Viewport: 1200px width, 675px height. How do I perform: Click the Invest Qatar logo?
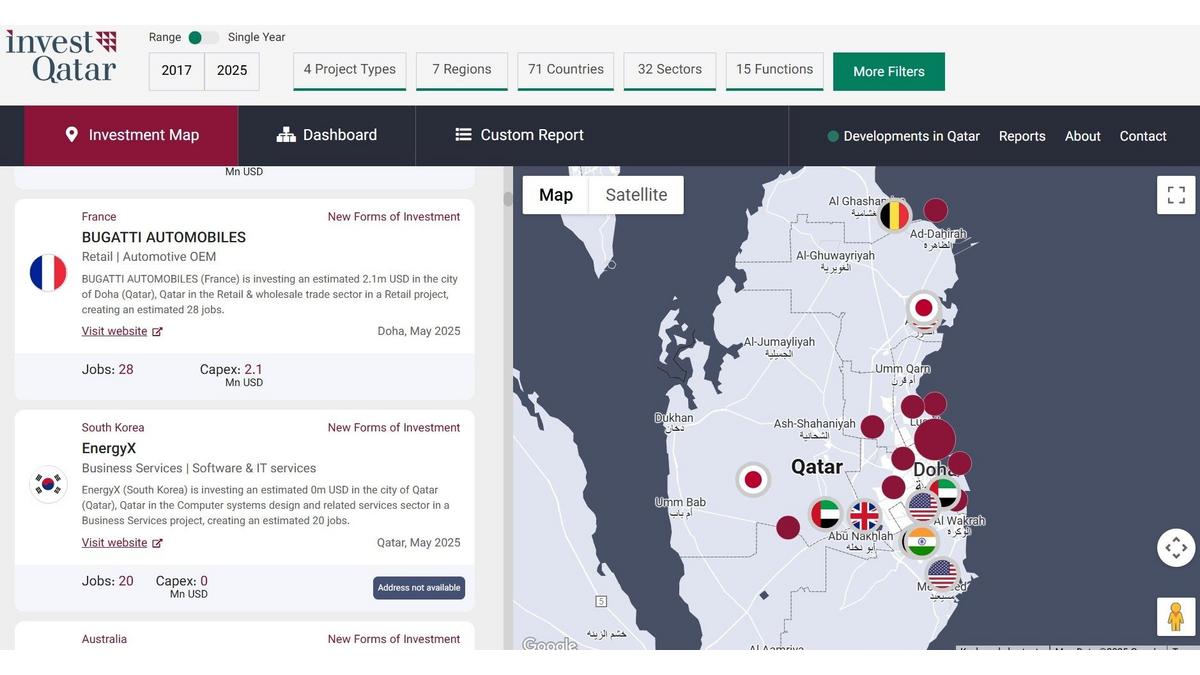[x=61, y=56]
